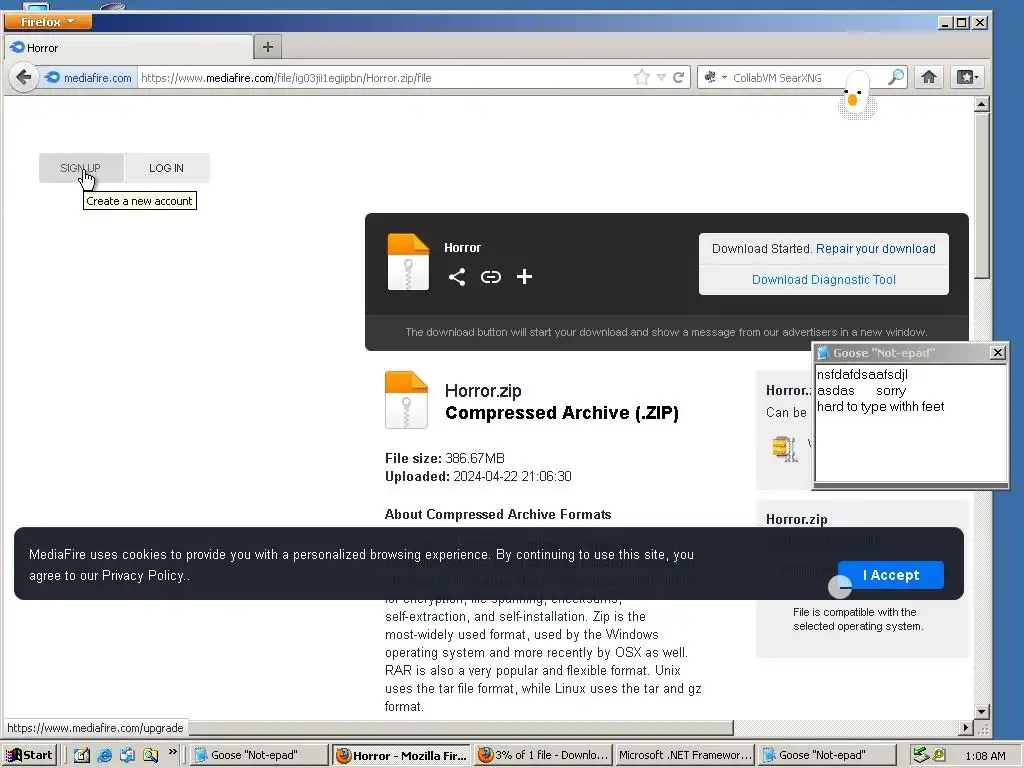Open the Download Diagnostic Tool link
The width and height of the screenshot is (1024, 768).
pos(824,280)
